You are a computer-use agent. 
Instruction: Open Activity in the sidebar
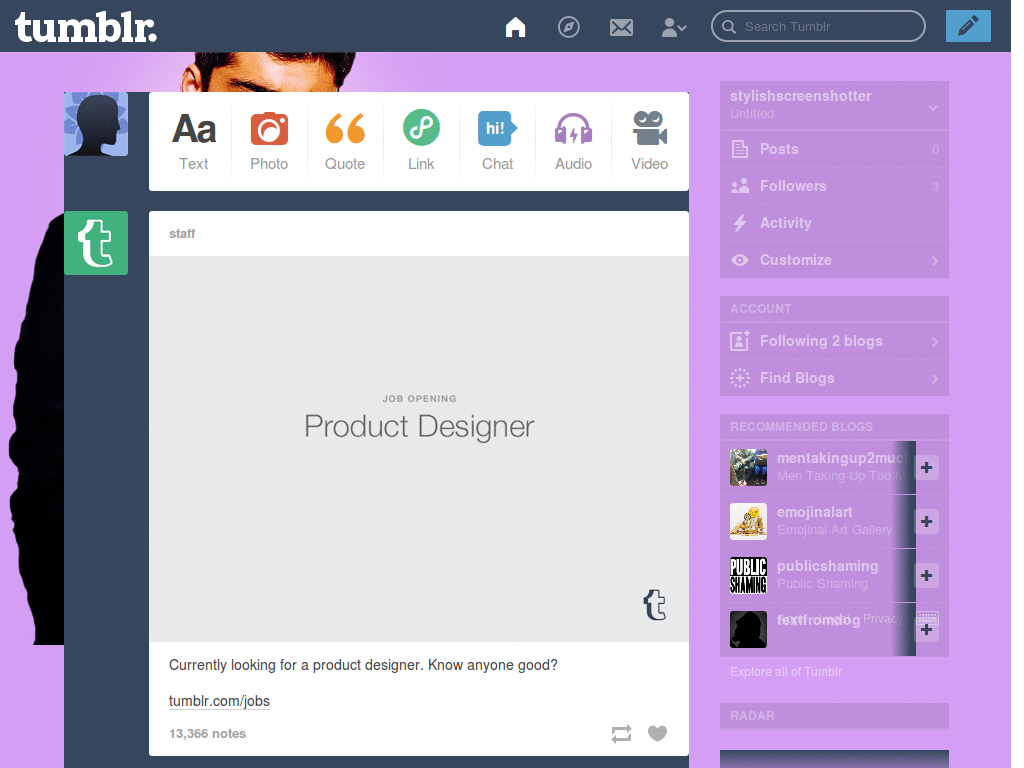(x=834, y=223)
